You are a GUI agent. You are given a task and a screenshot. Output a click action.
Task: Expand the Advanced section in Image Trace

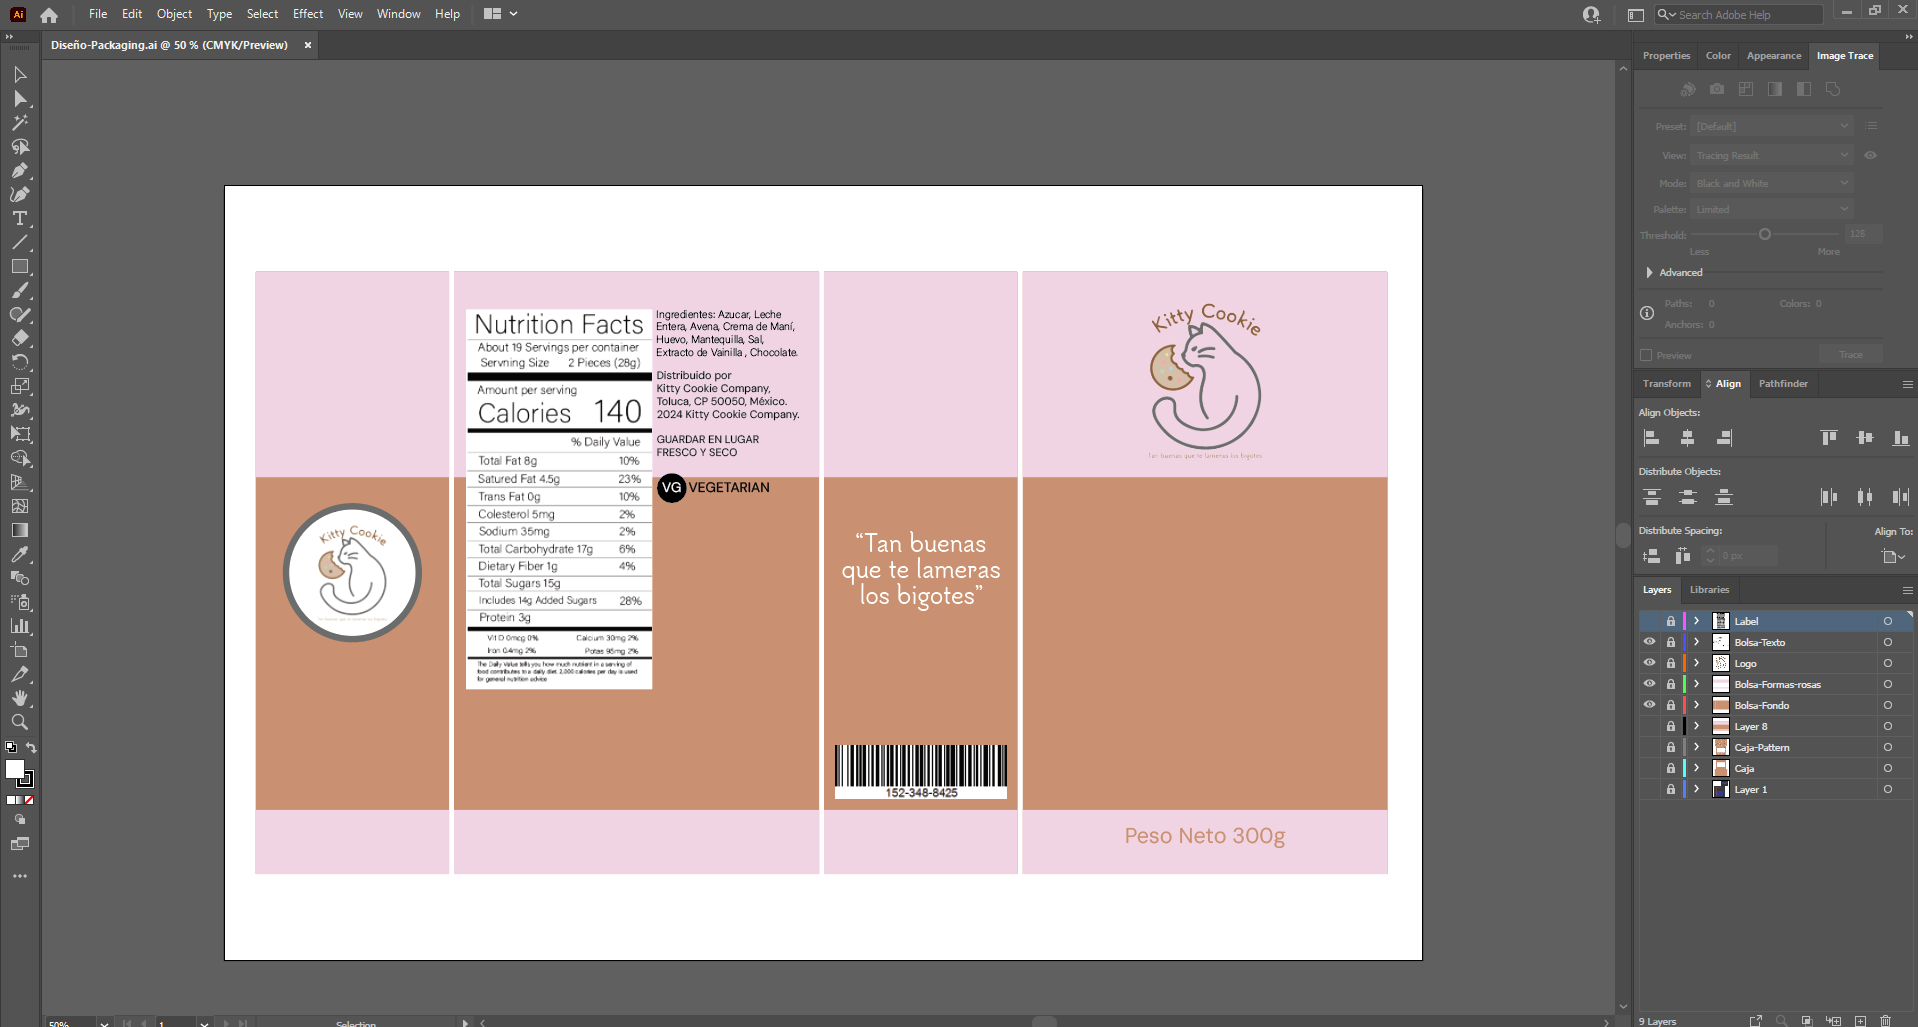1649,272
